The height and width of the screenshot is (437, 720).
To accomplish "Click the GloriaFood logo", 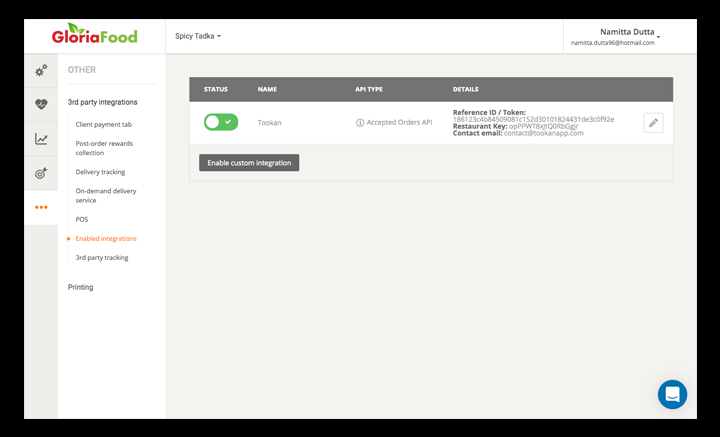I will click(x=95, y=34).
